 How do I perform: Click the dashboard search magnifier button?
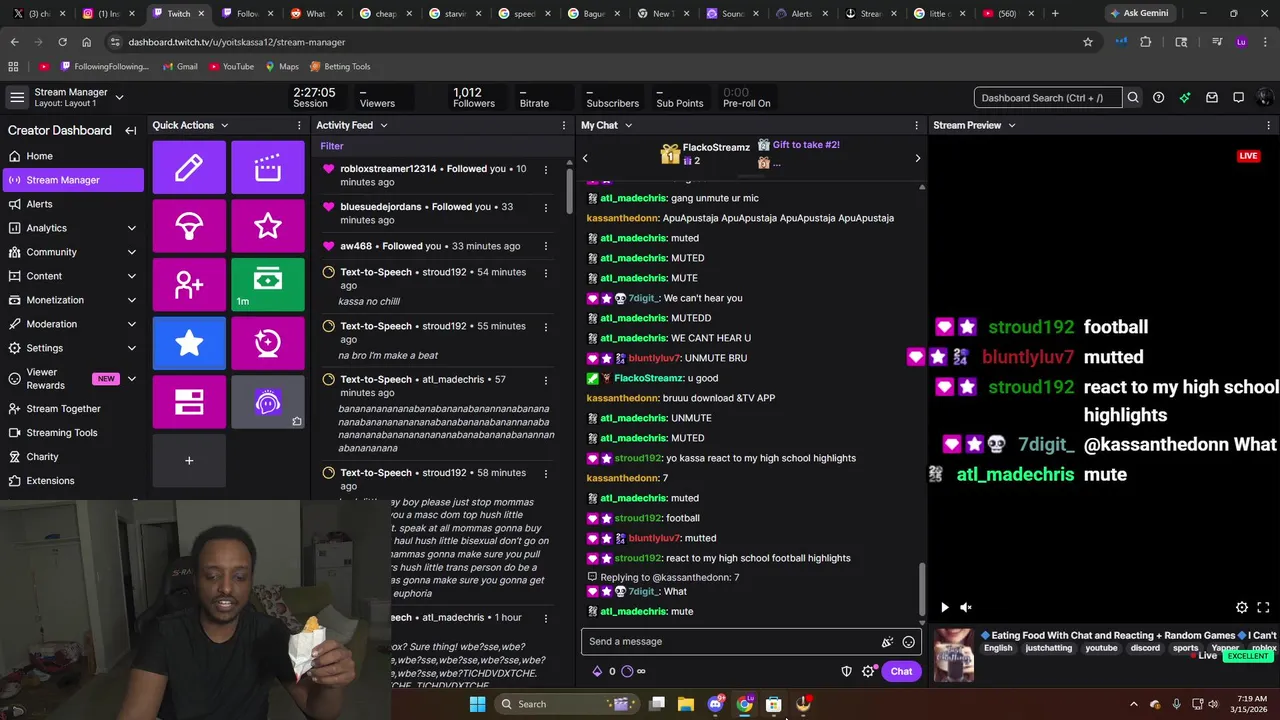tap(1133, 98)
